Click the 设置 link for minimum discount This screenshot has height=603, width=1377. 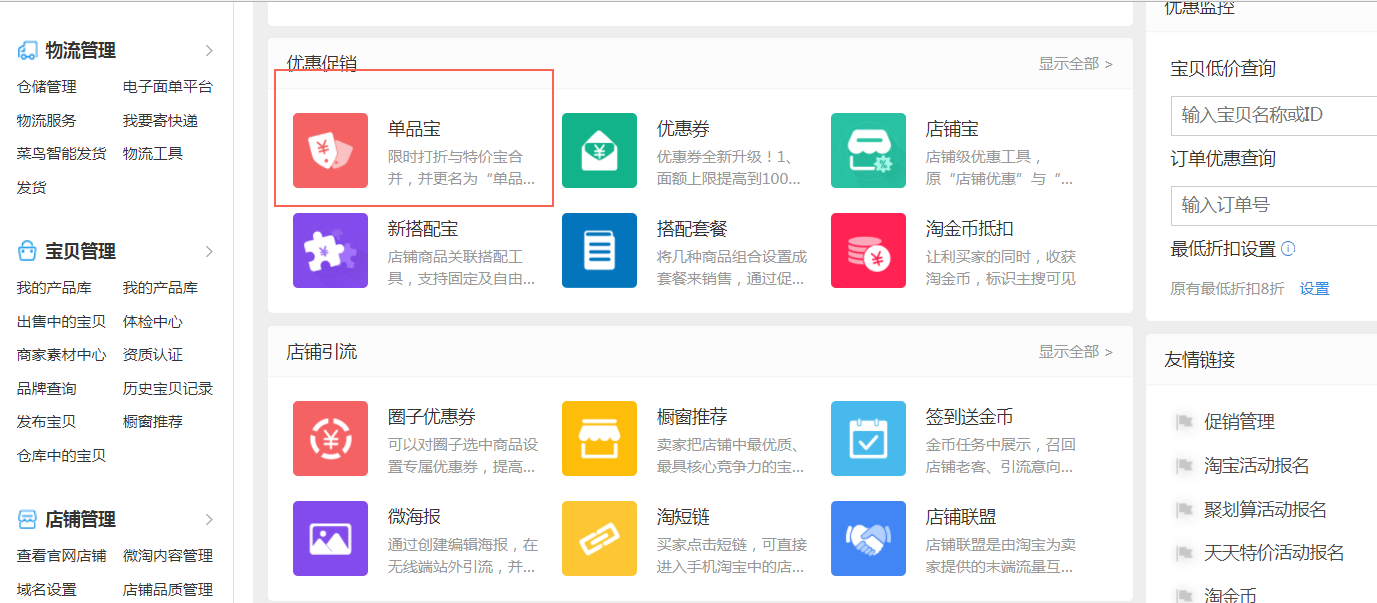[x=1315, y=289]
